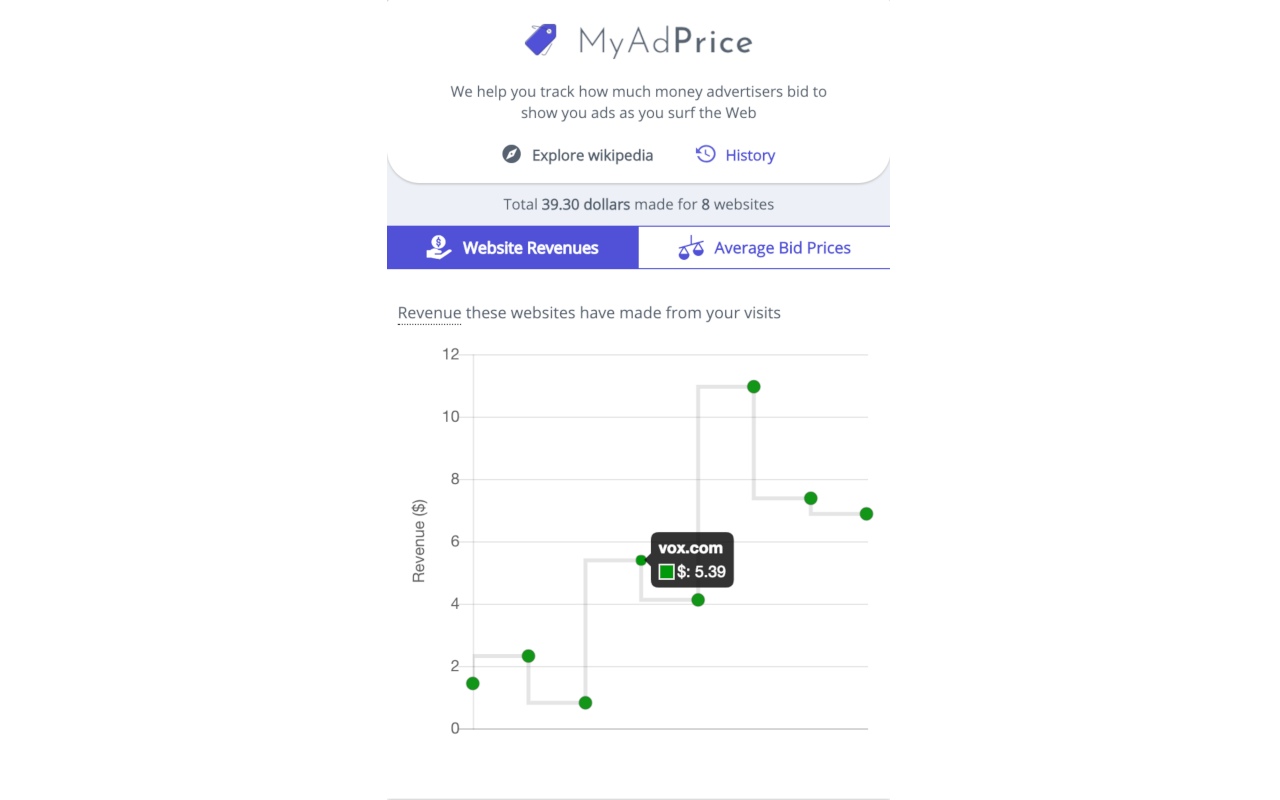Image resolution: width=1280 pixels, height=800 pixels.
Task: Click the vox.com data point beside tooltip
Action: point(641,560)
